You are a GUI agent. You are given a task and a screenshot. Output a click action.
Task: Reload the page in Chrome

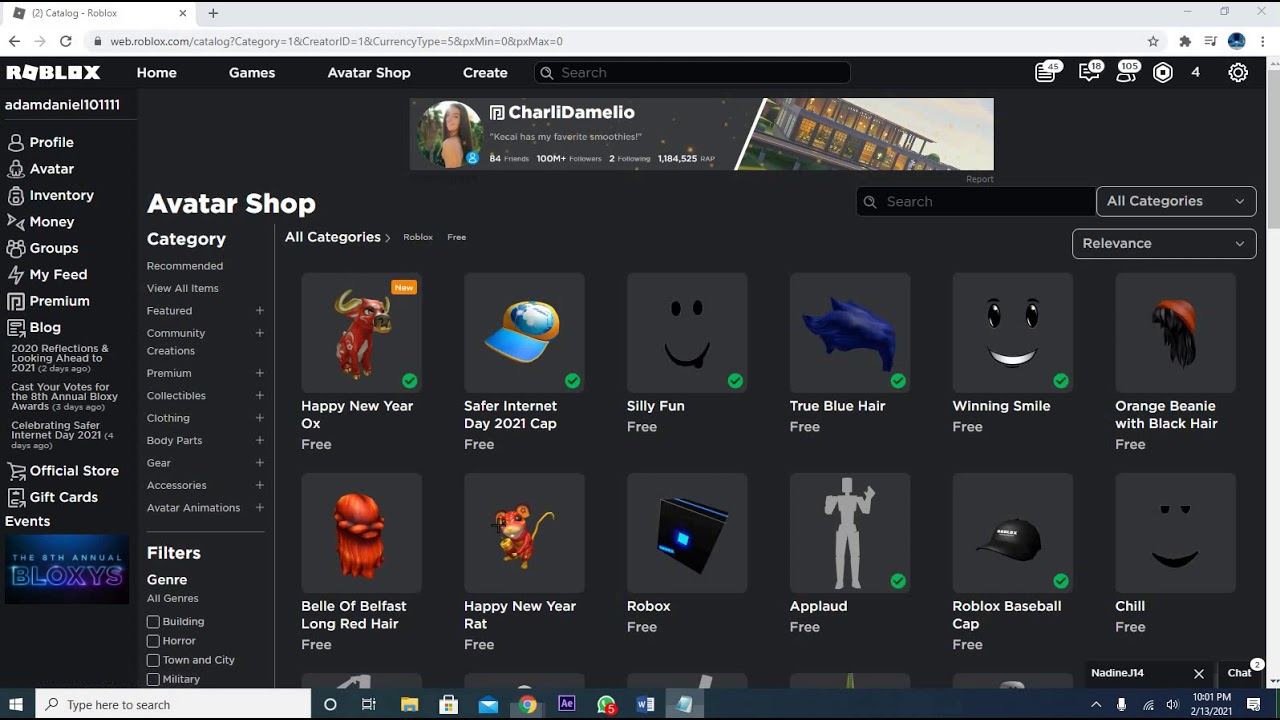click(x=66, y=41)
